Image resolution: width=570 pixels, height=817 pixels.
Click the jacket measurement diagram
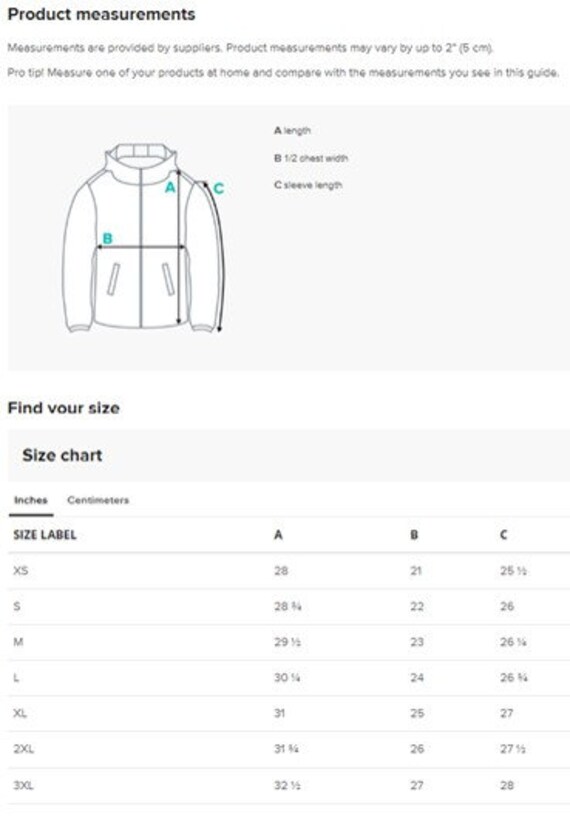(144, 238)
